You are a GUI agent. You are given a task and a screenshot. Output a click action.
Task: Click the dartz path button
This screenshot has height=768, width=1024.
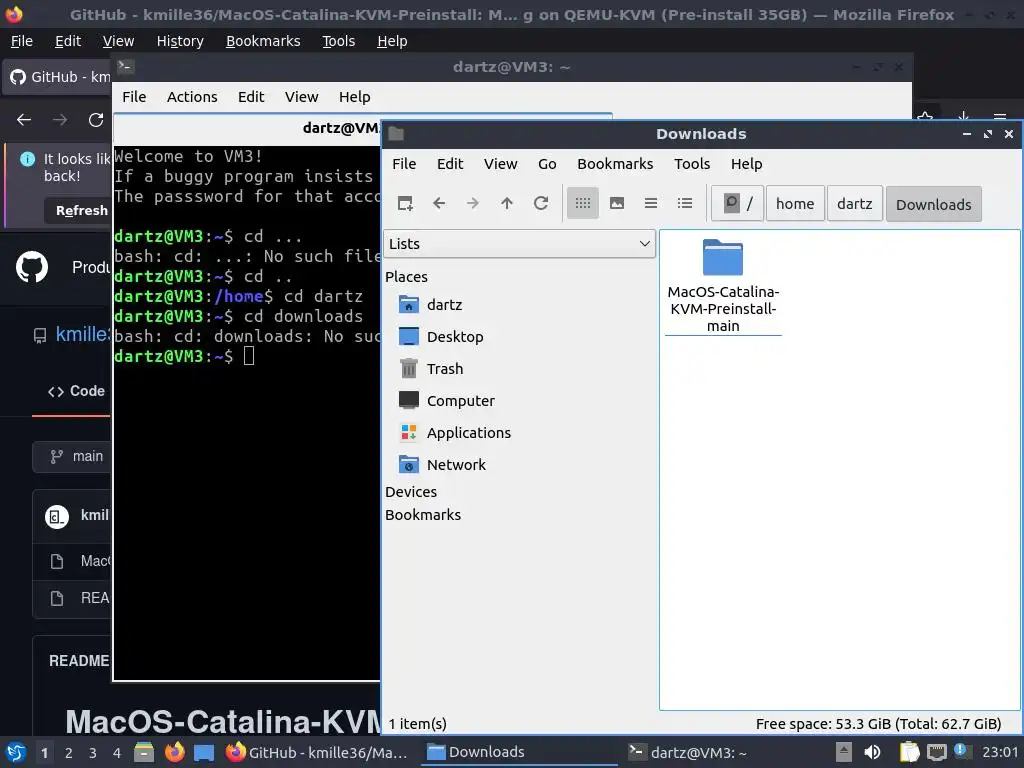[854, 204]
